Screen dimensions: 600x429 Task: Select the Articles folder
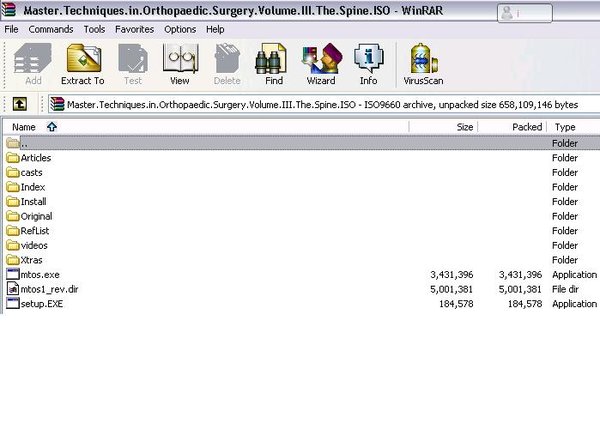point(35,158)
